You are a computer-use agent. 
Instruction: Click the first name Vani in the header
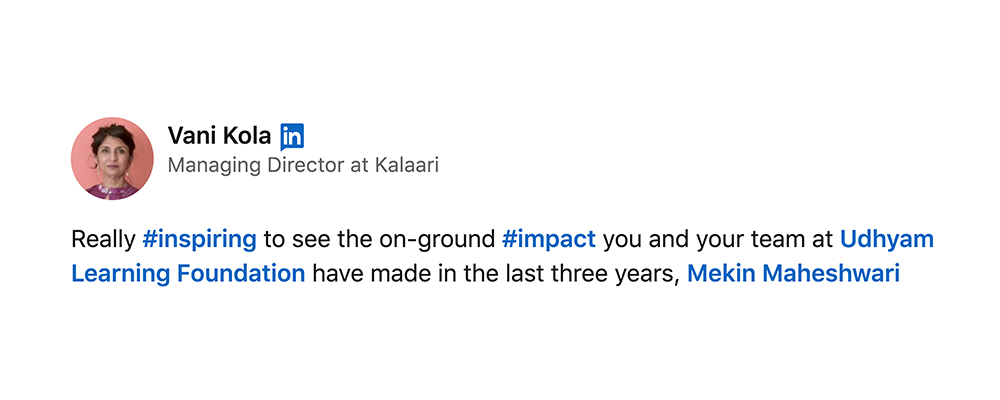coord(191,135)
